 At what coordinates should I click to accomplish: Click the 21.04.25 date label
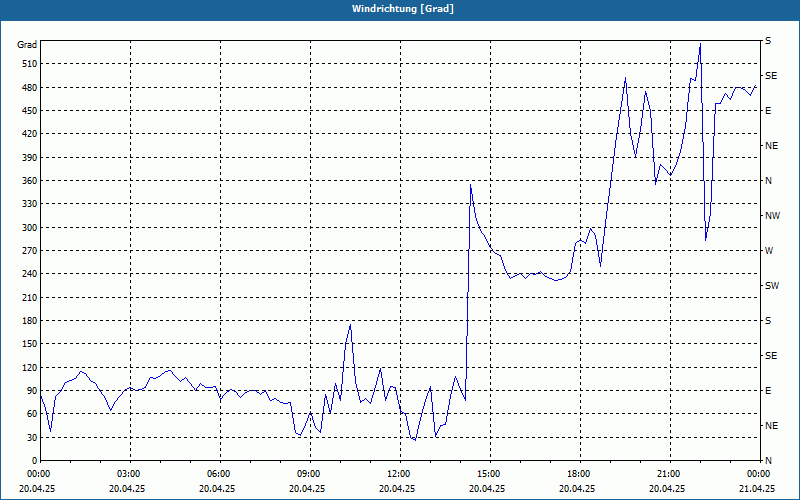pos(757,488)
